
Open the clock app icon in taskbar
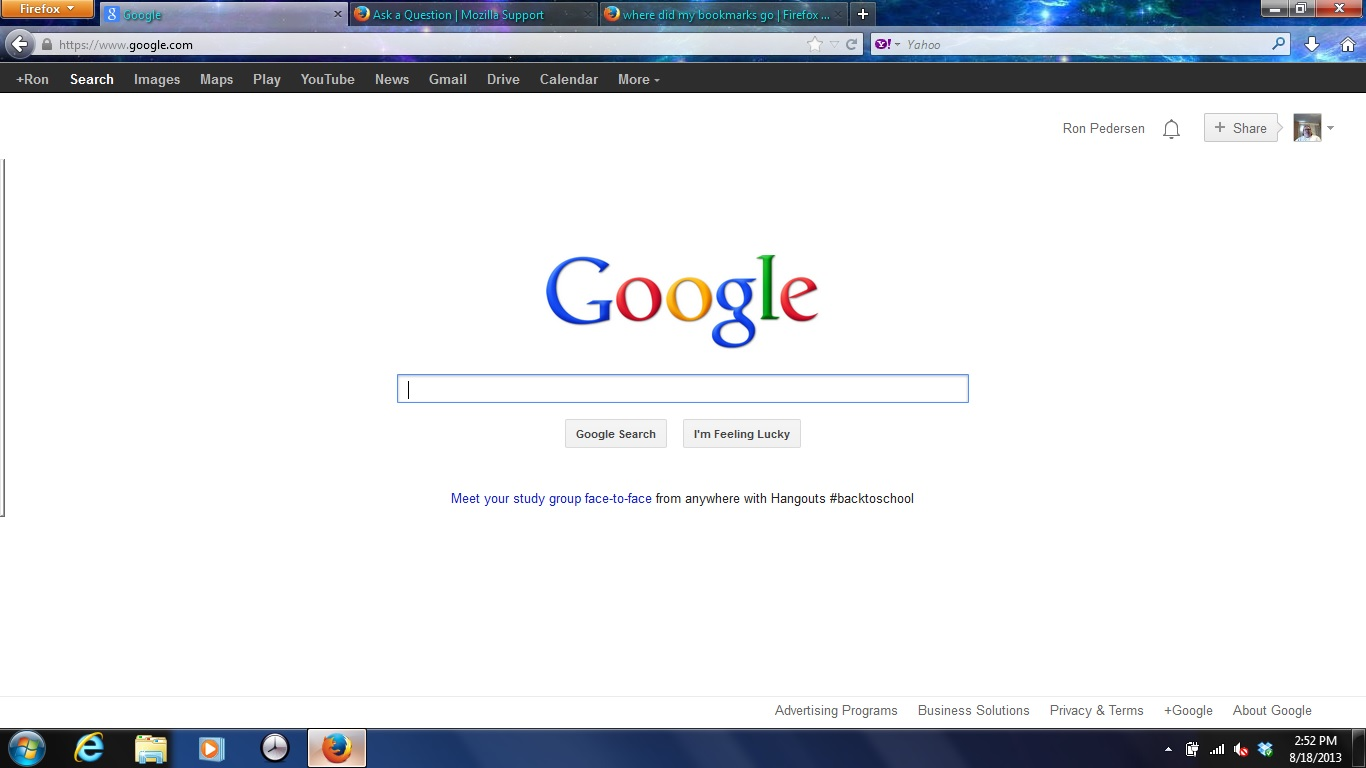coord(274,748)
